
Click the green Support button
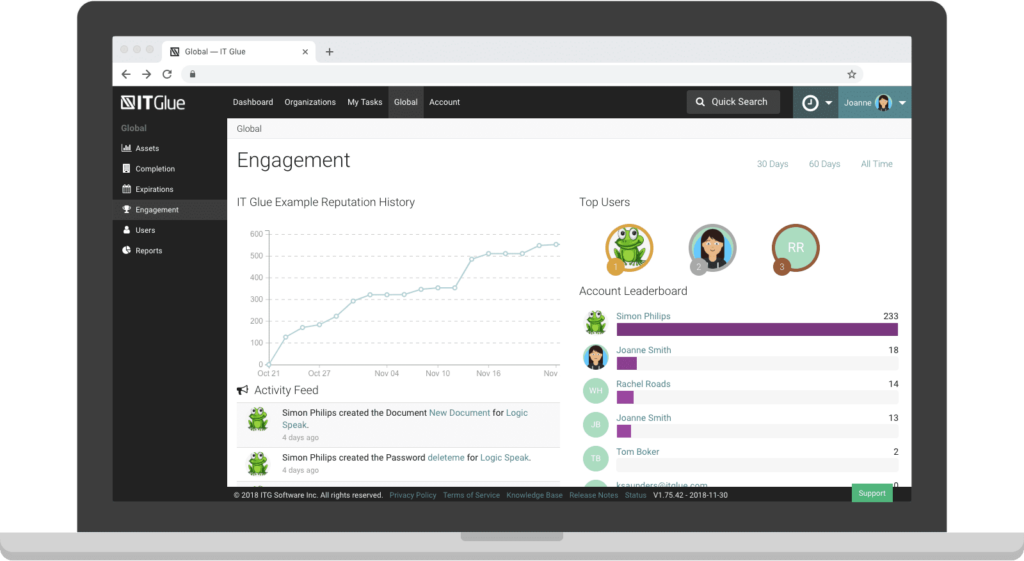pyautogui.click(x=871, y=493)
